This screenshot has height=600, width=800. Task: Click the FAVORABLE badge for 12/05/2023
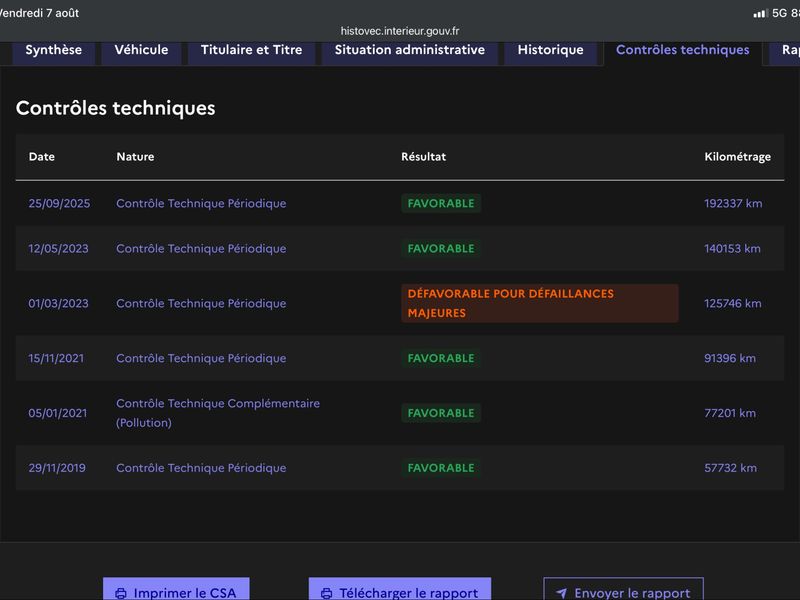click(x=441, y=248)
